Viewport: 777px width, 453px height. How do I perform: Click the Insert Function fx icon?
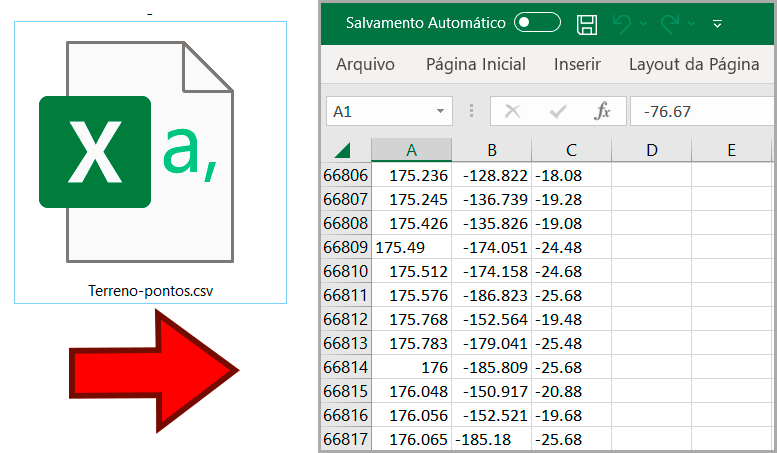pyautogui.click(x=602, y=111)
